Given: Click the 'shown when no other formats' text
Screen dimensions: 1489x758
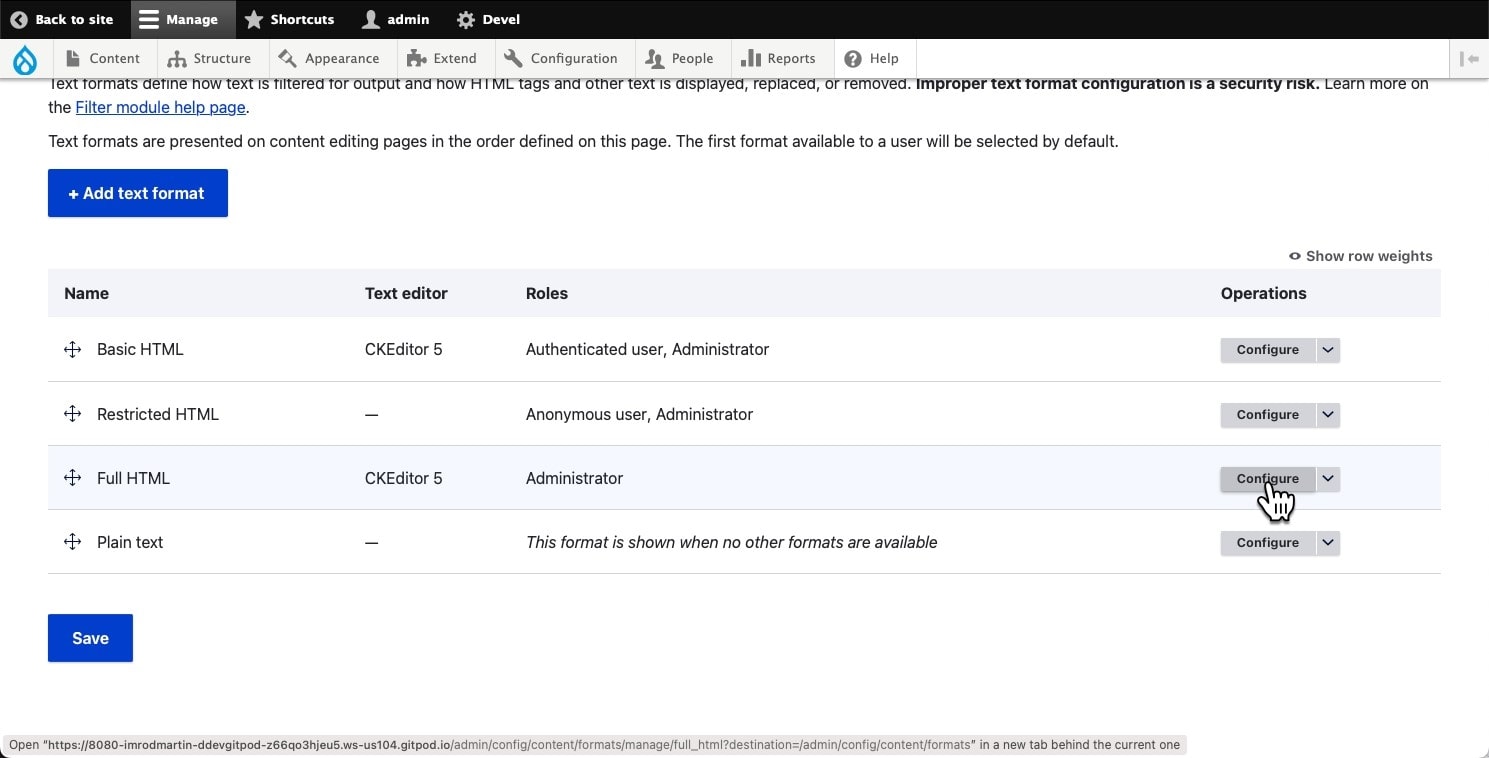Looking at the screenshot, I should coord(731,542).
